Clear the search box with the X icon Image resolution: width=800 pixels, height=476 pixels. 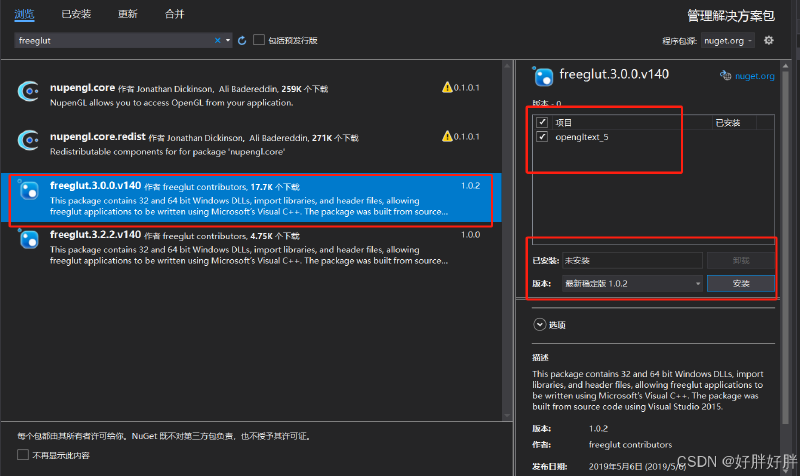[x=217, y=40]
